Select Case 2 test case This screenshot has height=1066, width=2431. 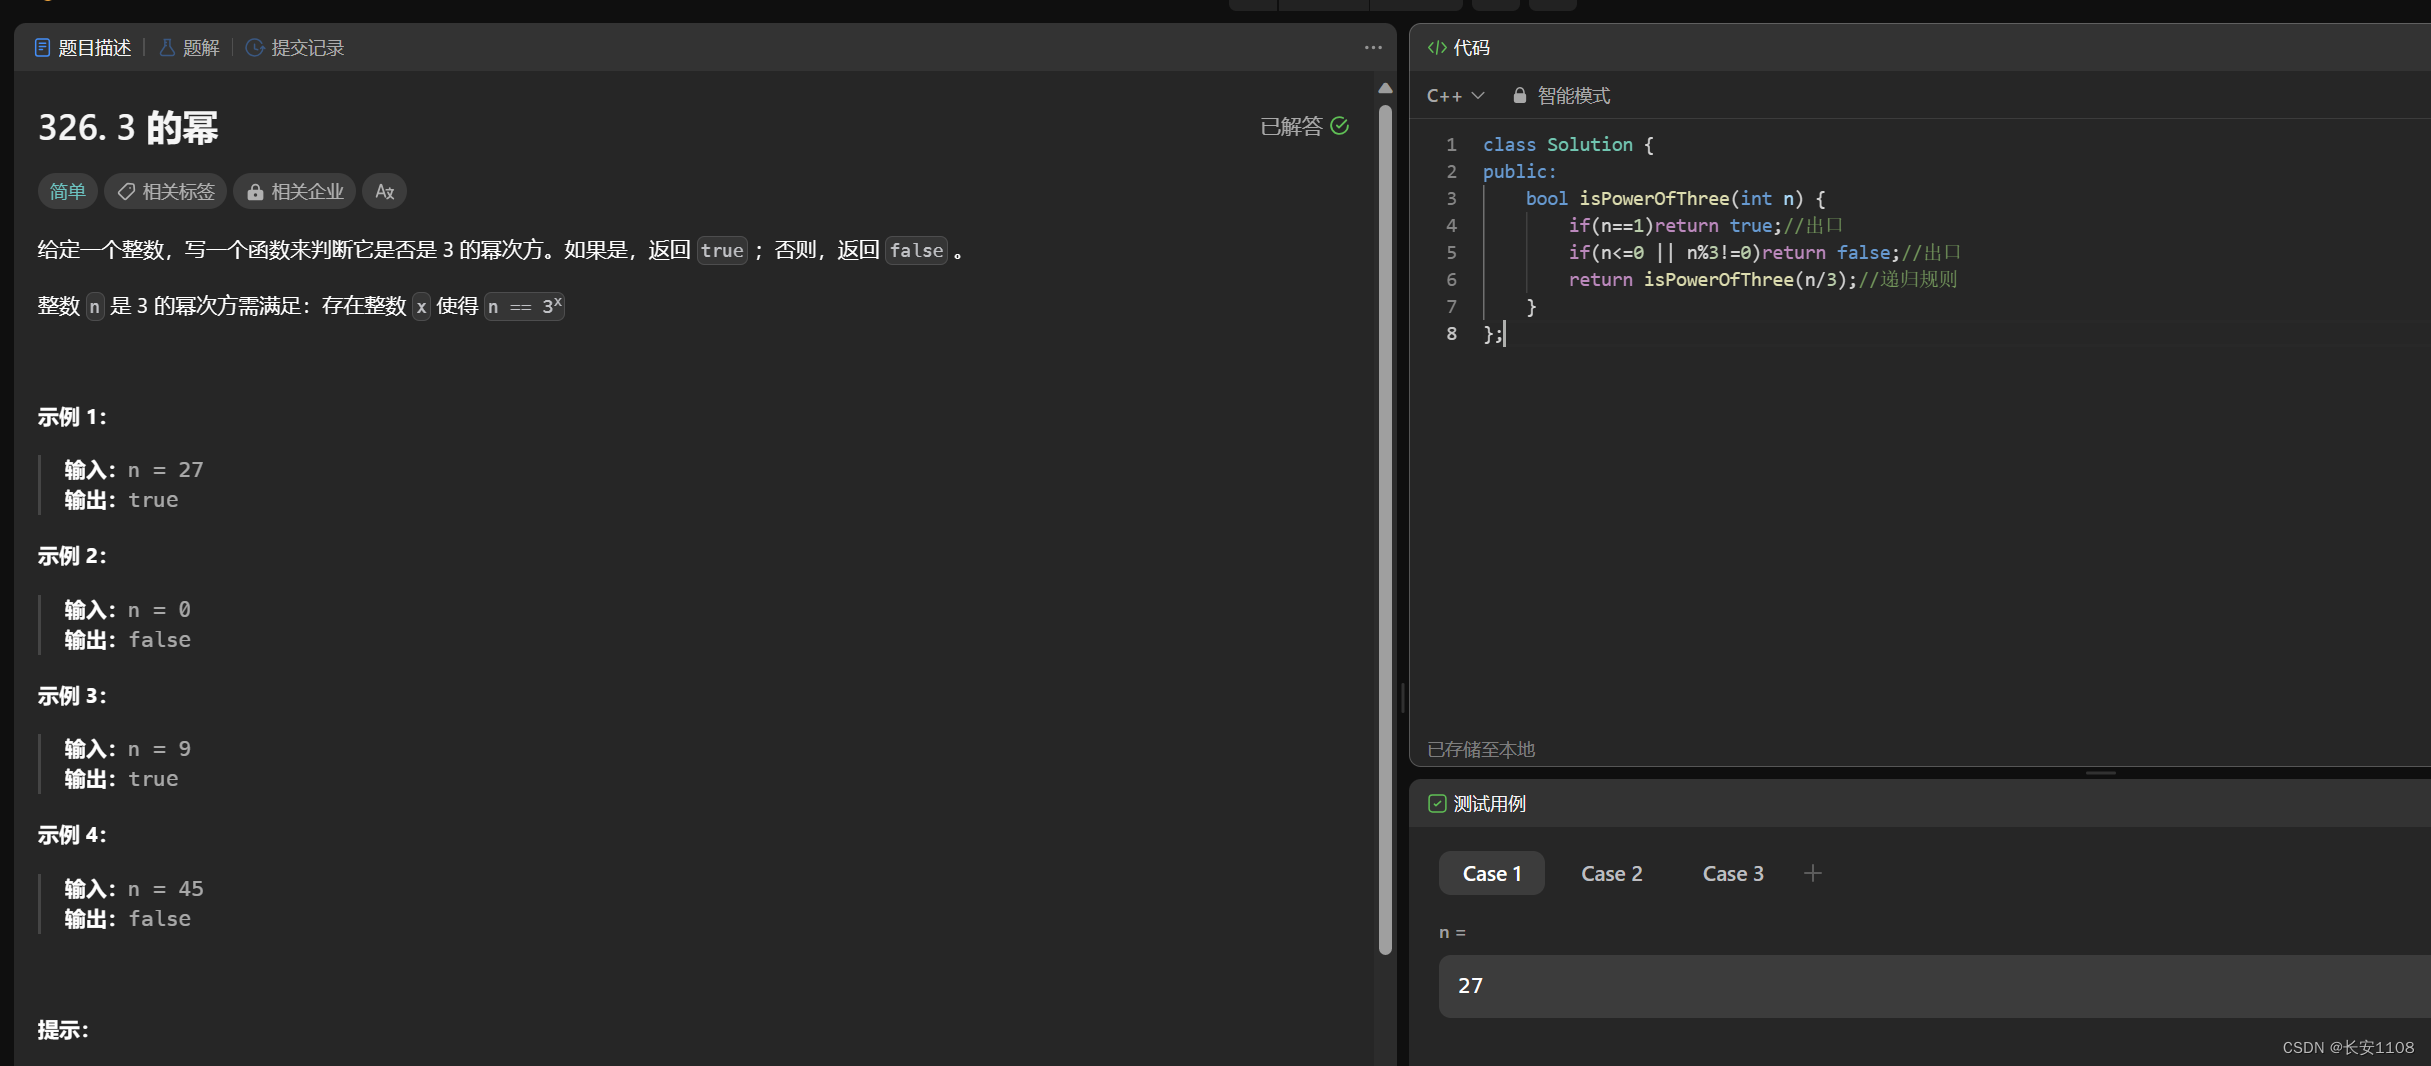[x=1612, y=873]
